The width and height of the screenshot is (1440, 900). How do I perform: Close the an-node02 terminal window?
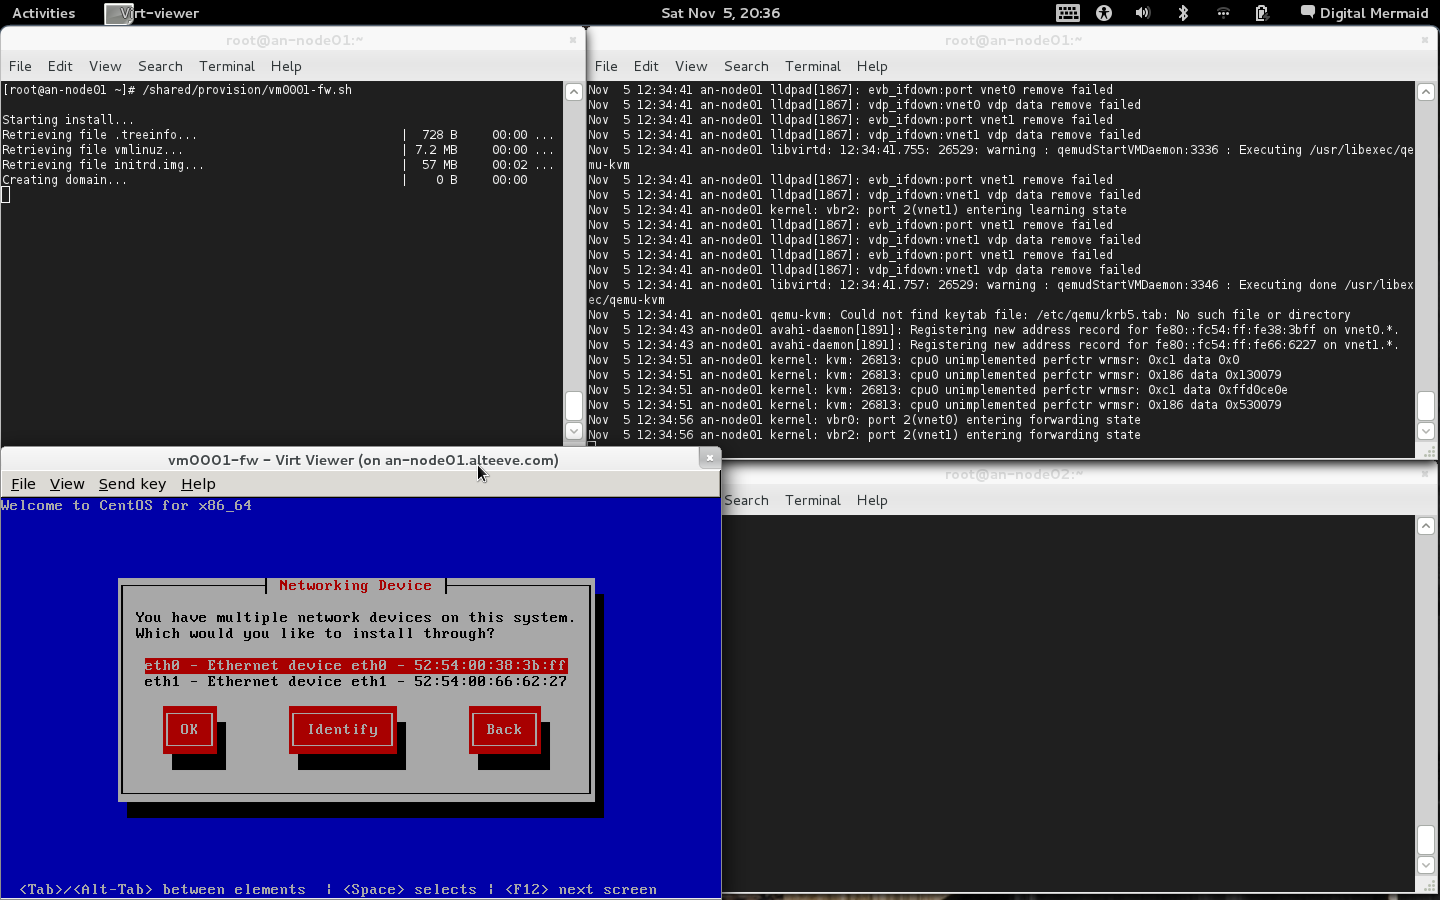[x=1425, y=474]
